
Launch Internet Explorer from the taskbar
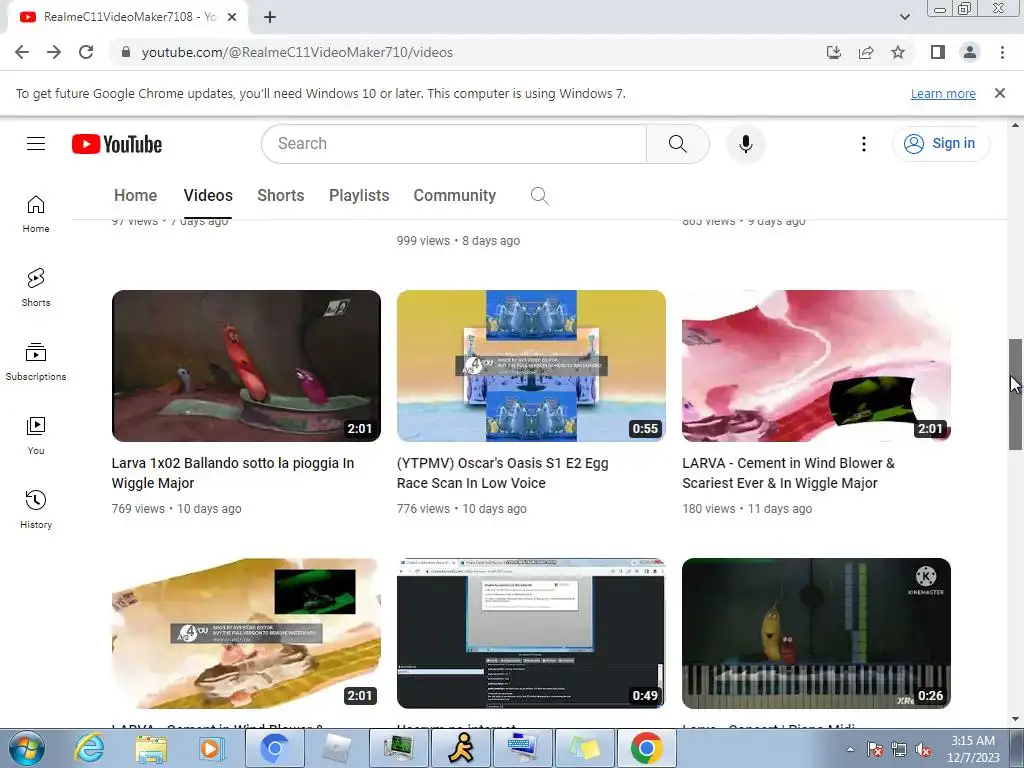(89, 748)
